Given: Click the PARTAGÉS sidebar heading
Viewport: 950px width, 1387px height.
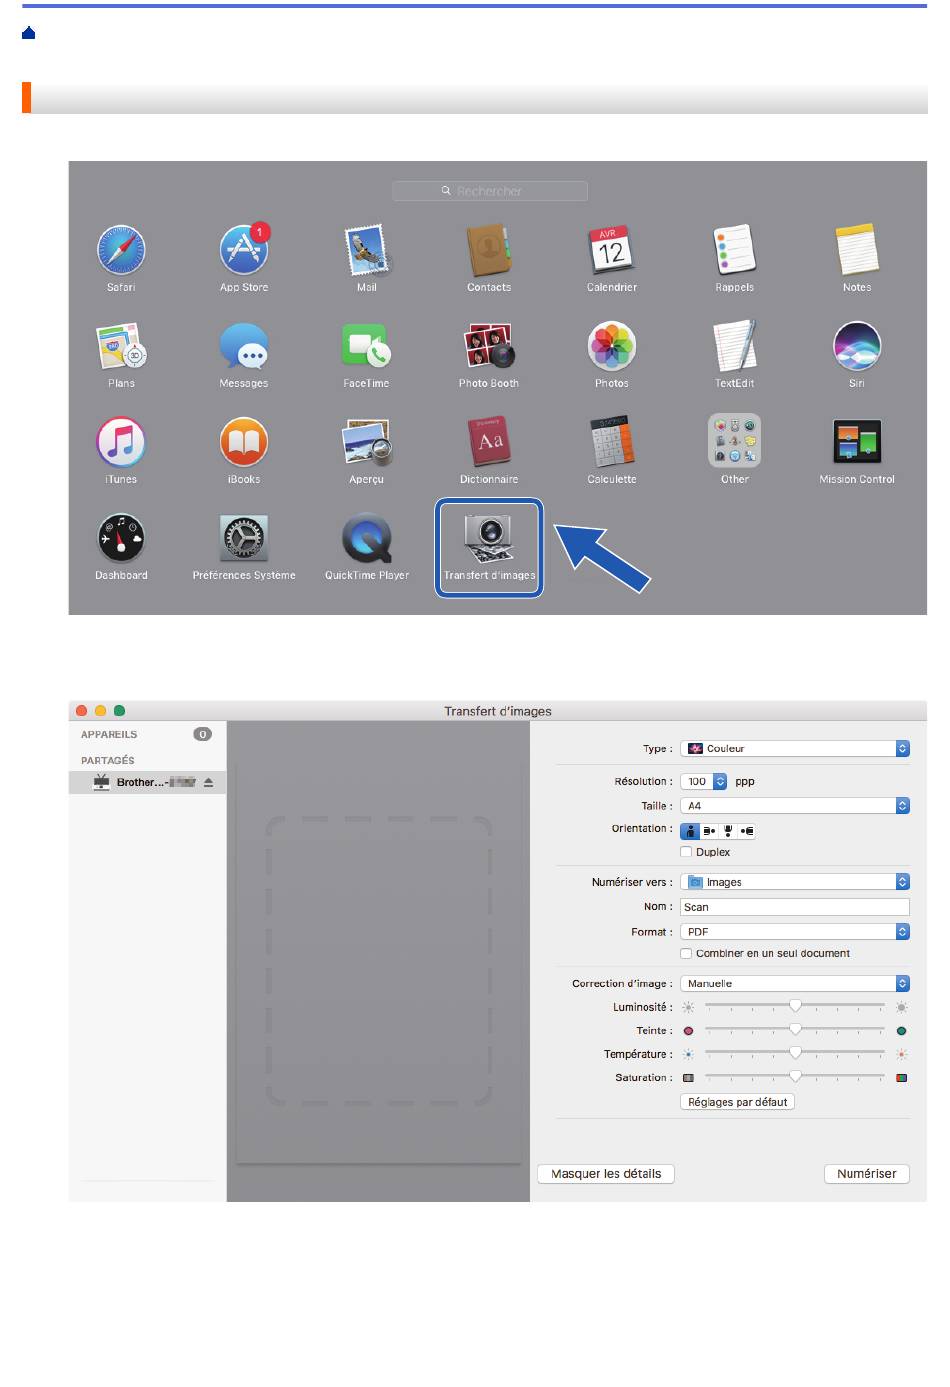Looking at the screenshot, I should pos(108,761).
